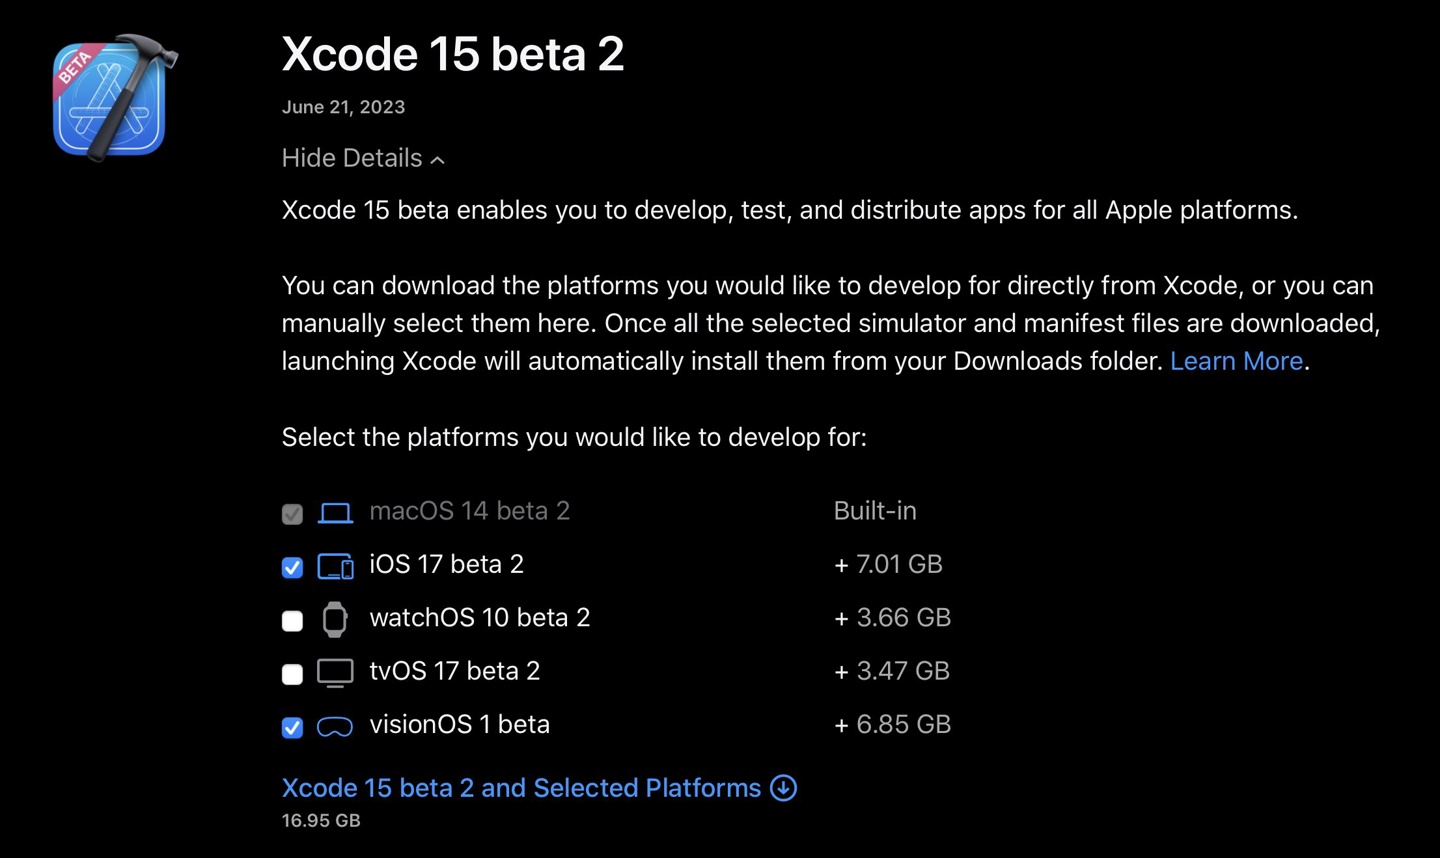Click the watchOS 10 beta 2 label
Screen dimensions: 1440x858
pyautogui.click(x=480, y=618)
